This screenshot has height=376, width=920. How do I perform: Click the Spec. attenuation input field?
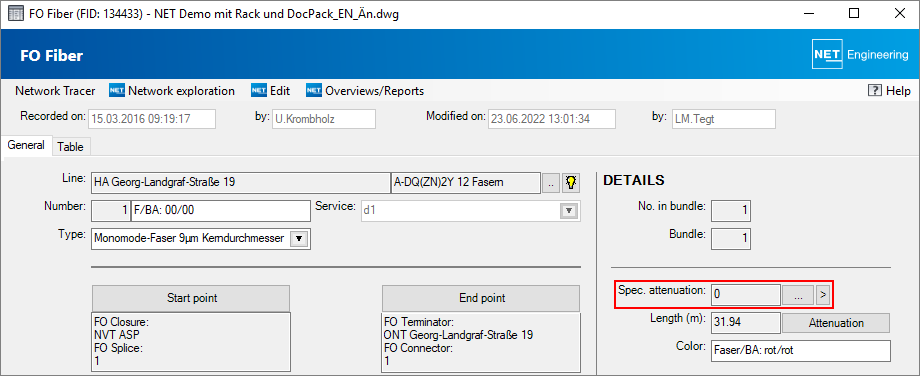pos(745,296)
